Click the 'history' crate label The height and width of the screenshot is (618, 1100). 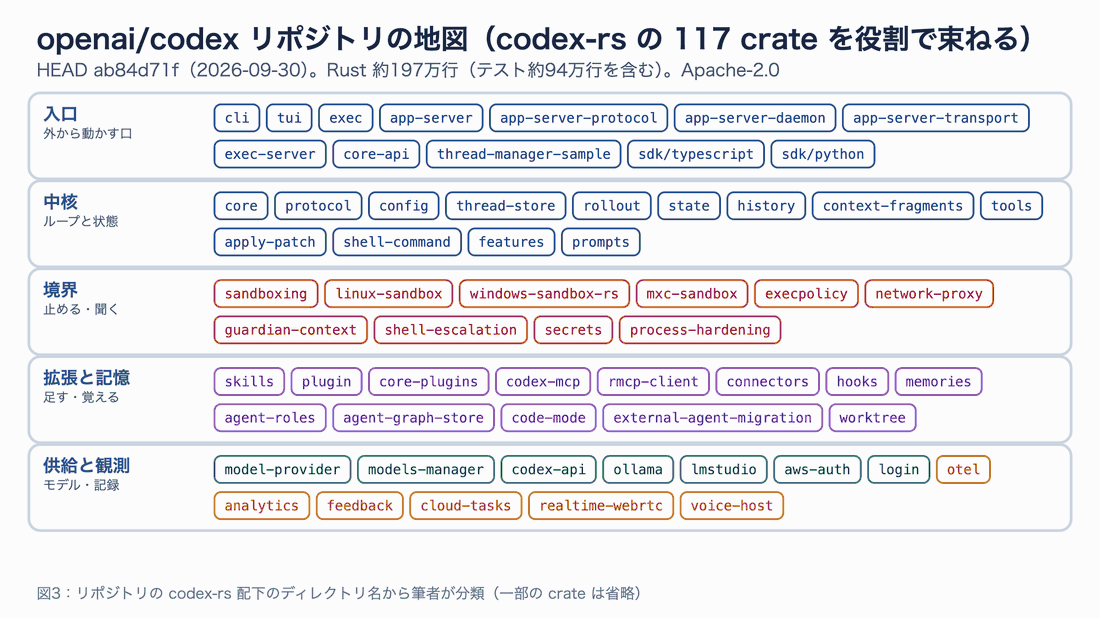pyautogui.click(x=766, y=206)
